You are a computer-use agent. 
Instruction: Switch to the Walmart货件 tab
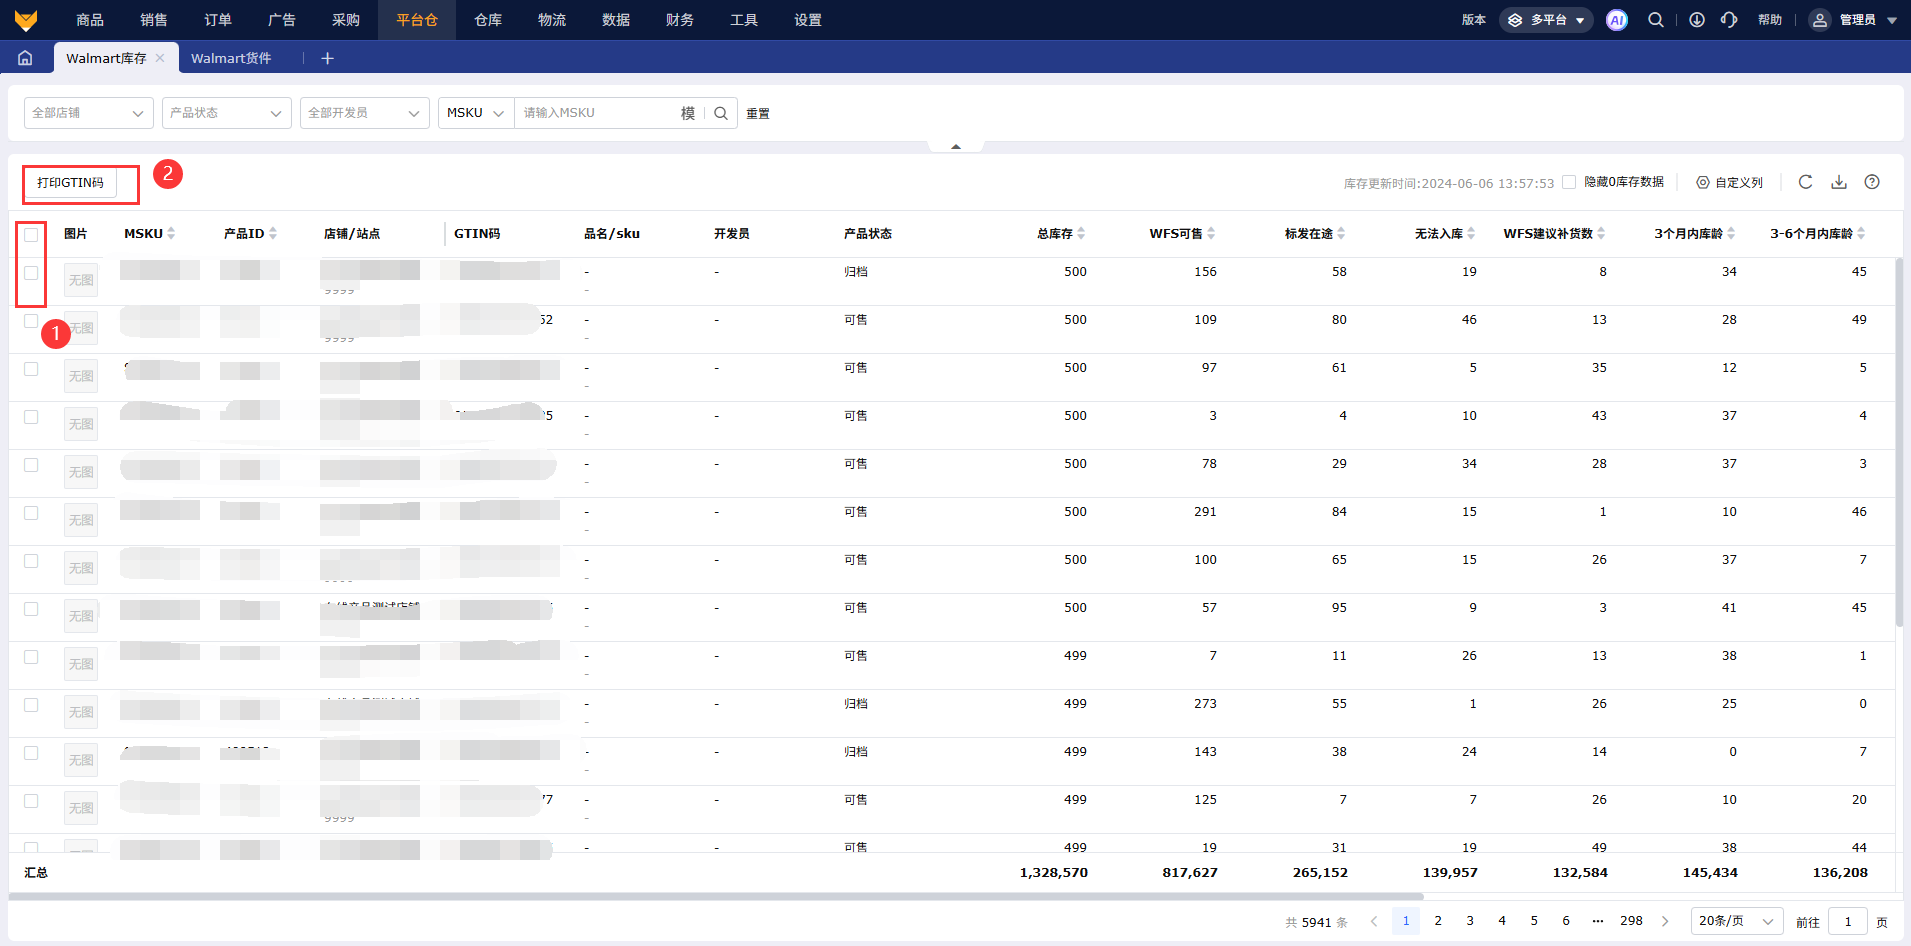(x=231, y=58)
